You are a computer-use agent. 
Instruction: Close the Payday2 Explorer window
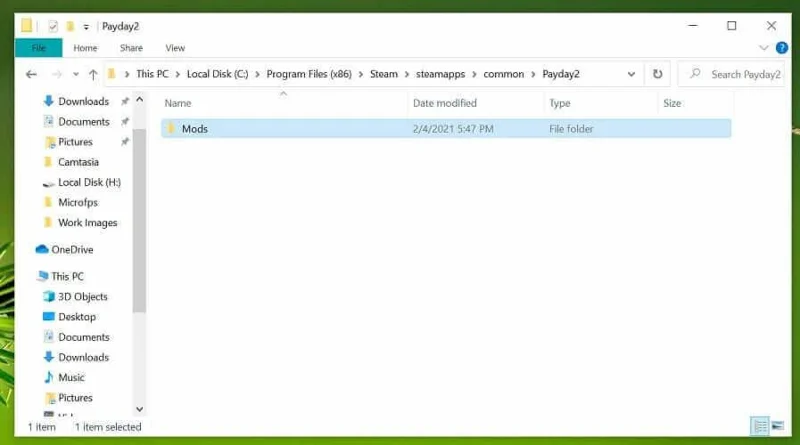771,26
